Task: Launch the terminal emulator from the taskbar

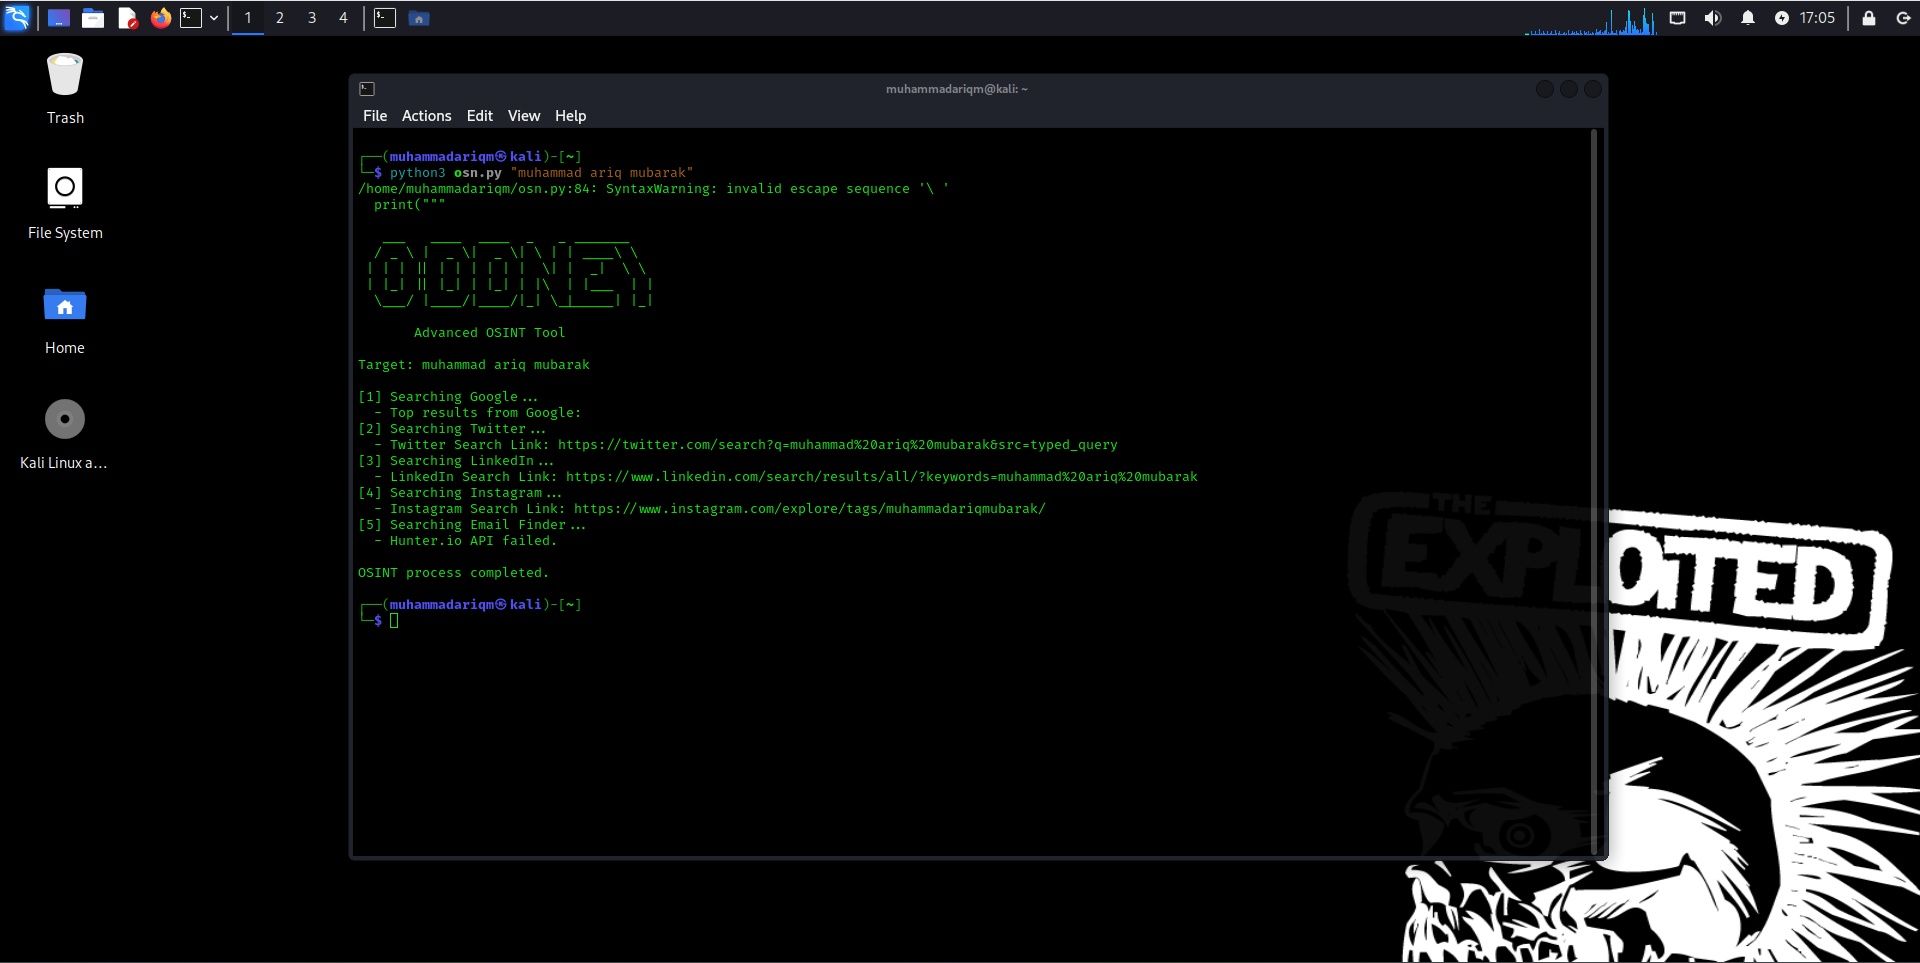Action: pyautogui.click(x=191, y=17)
